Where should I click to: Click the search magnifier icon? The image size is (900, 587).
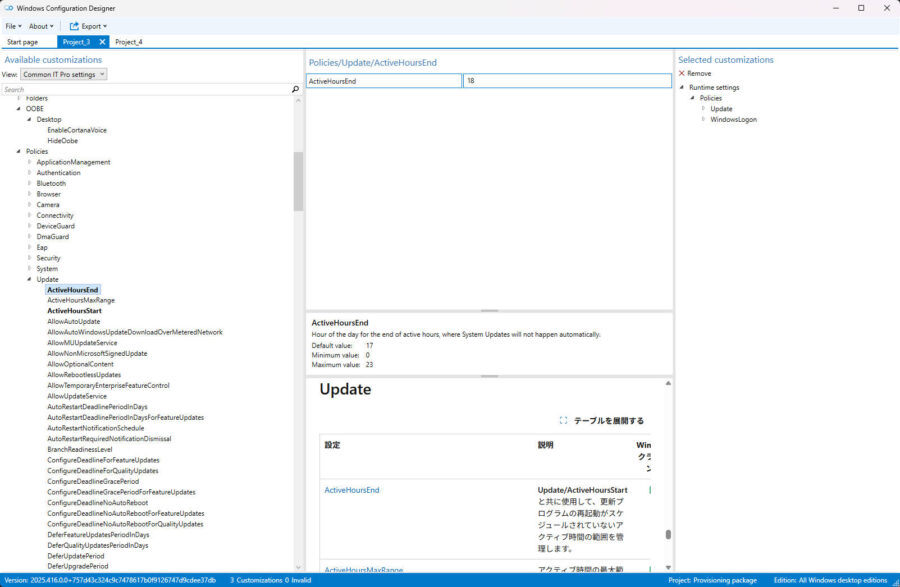[295, 89]
